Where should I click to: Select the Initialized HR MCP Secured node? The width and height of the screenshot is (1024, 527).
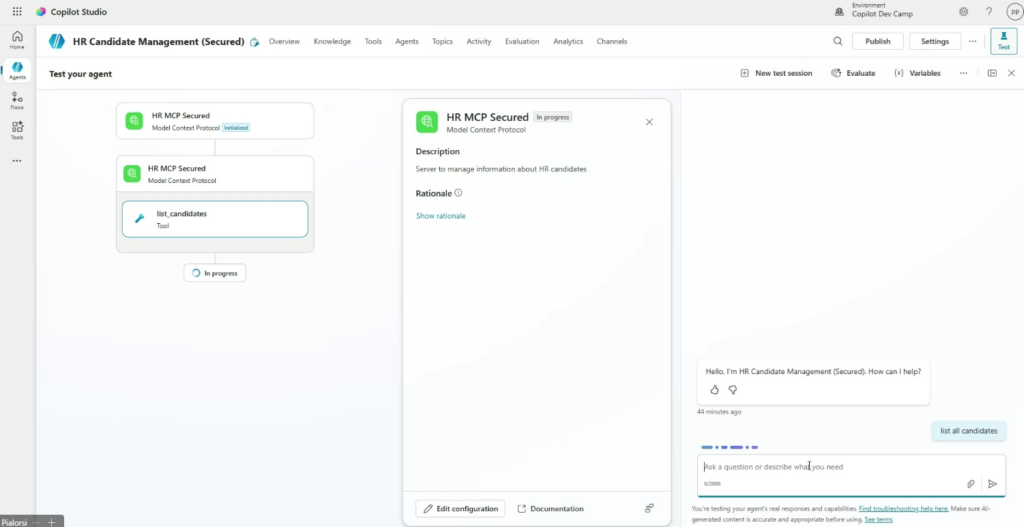[215, 121]
